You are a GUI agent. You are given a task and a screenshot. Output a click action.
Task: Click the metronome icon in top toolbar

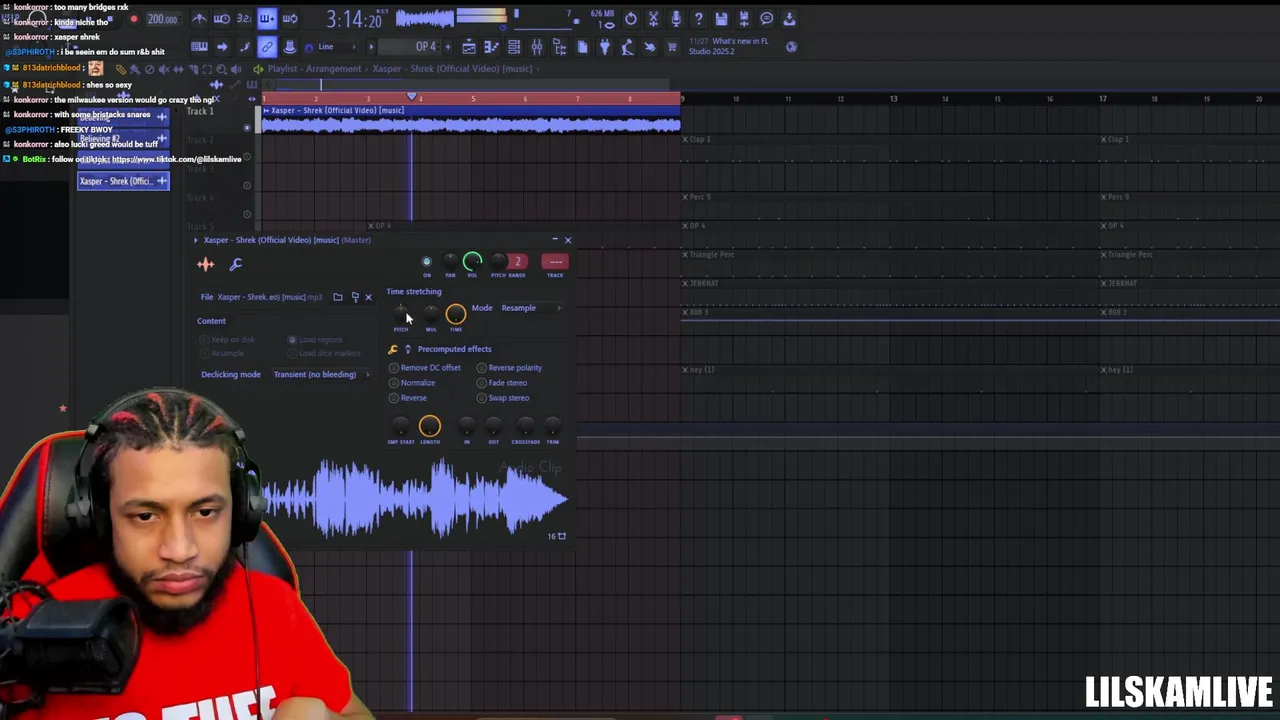tap(199, 19)
